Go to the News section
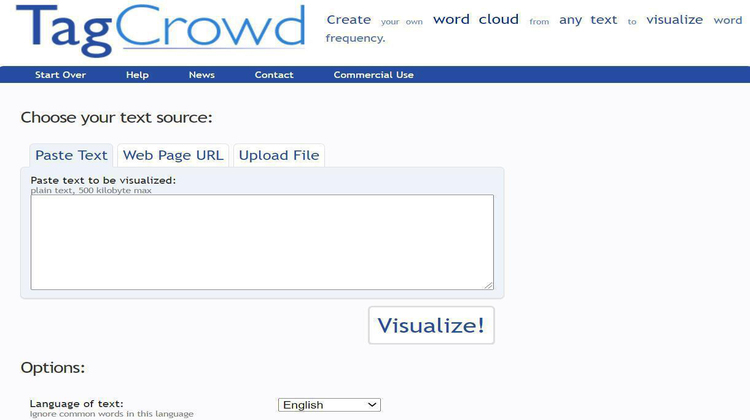 [x=201, y=75]
